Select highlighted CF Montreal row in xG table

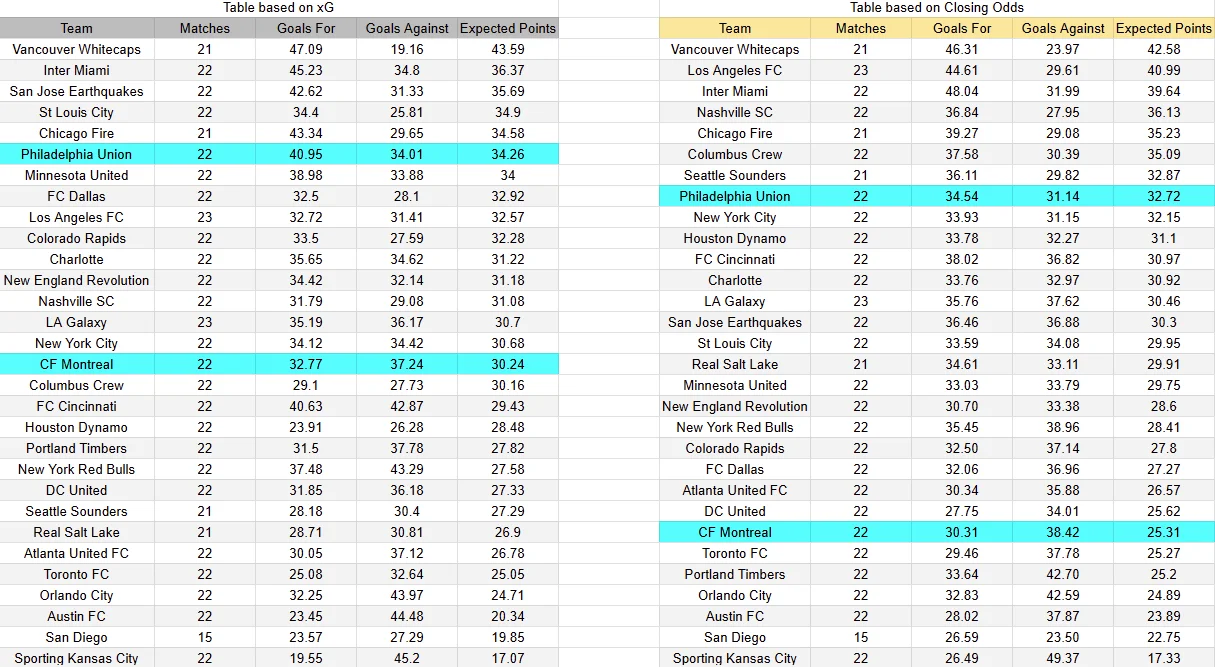tap(279, 364)
